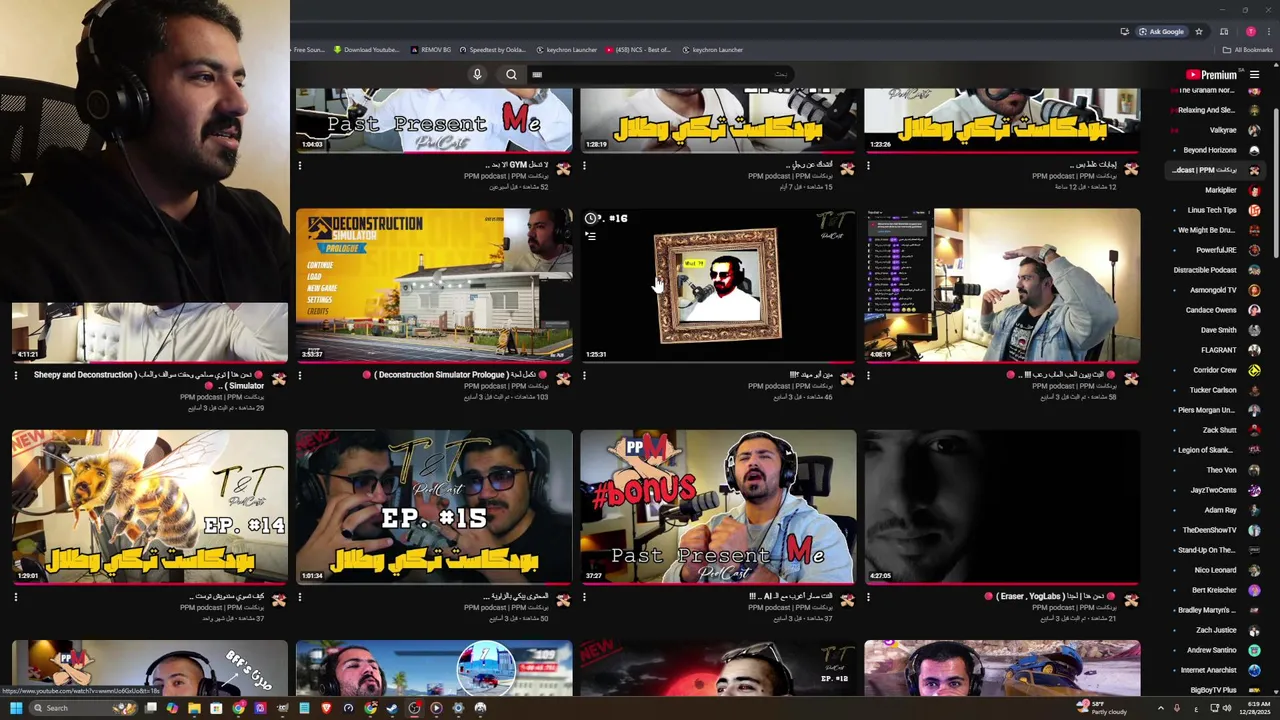Bookmark this page with the star icon
The image size is (1280, 720).
point(1199,31)
